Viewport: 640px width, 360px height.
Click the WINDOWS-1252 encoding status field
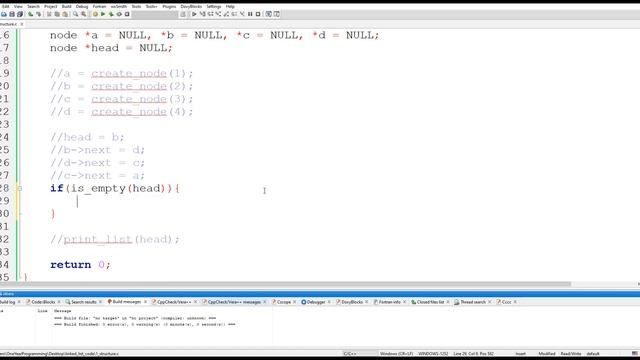tap(433, 353)
